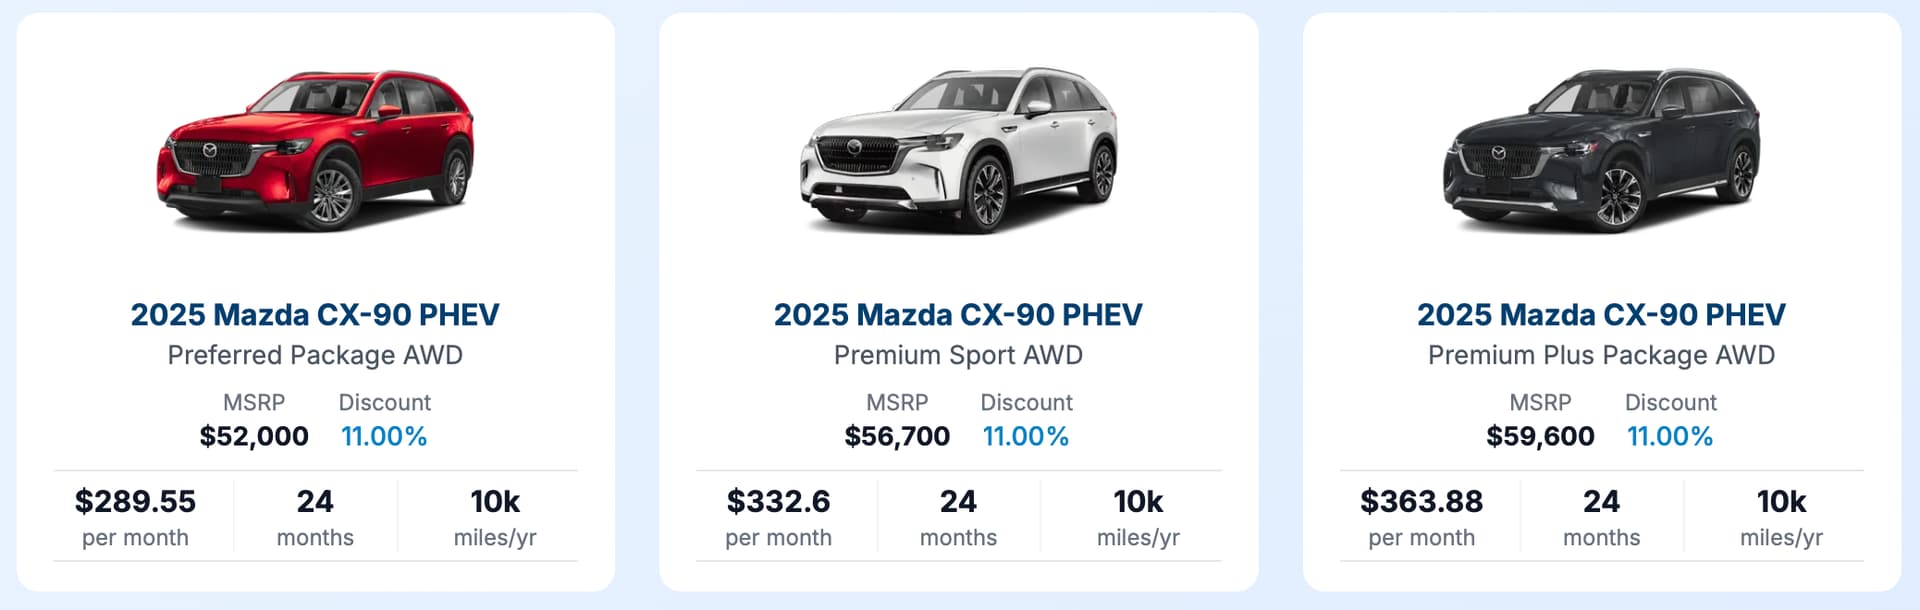Viewport: 1920px width, 610px height.
Task: Click the $56,700 MSRP value
Action: pyautogui.click(x=897, y=436)
